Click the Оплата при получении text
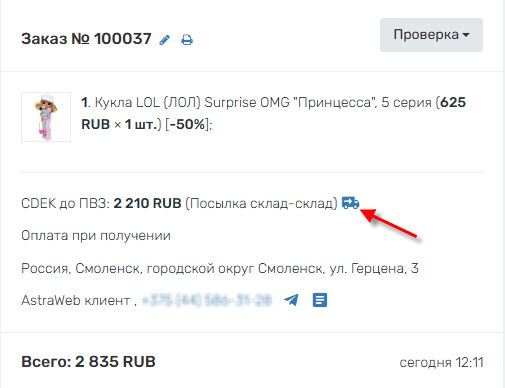Screen dimensions: 505x388 [x=96, y=235]
